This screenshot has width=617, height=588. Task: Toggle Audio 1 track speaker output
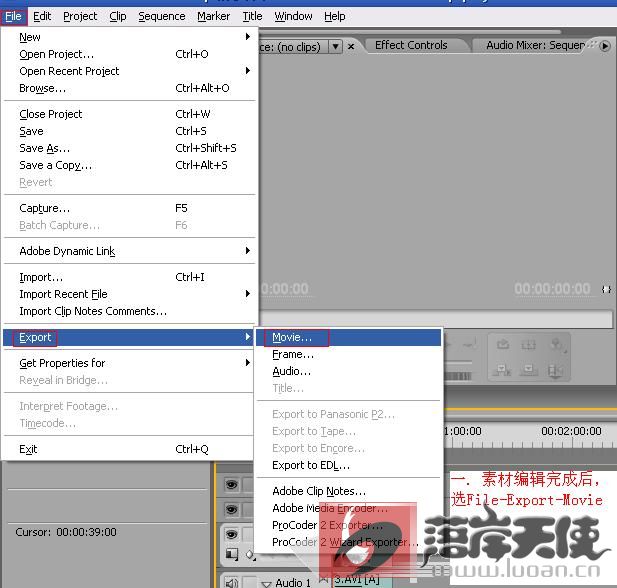(x=231, y=583)
